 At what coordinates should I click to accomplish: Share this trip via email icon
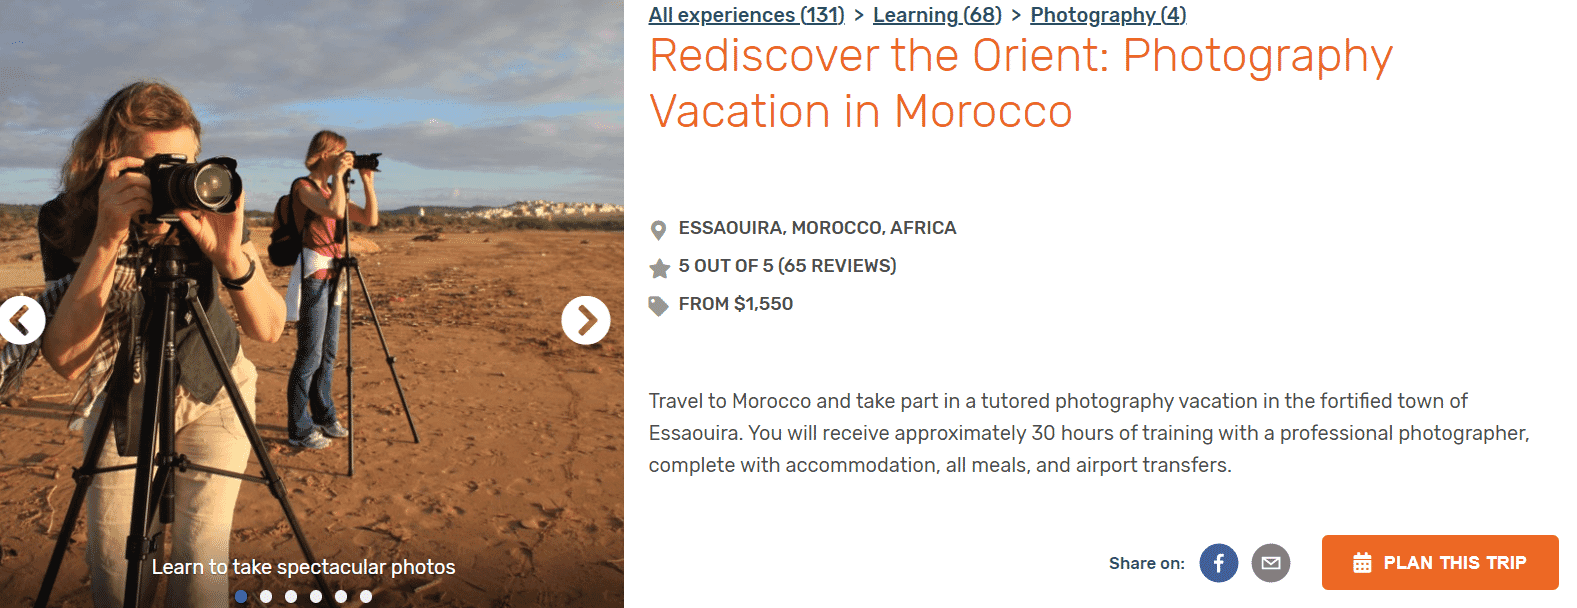pyautogui.click(x=1270, y=563)
